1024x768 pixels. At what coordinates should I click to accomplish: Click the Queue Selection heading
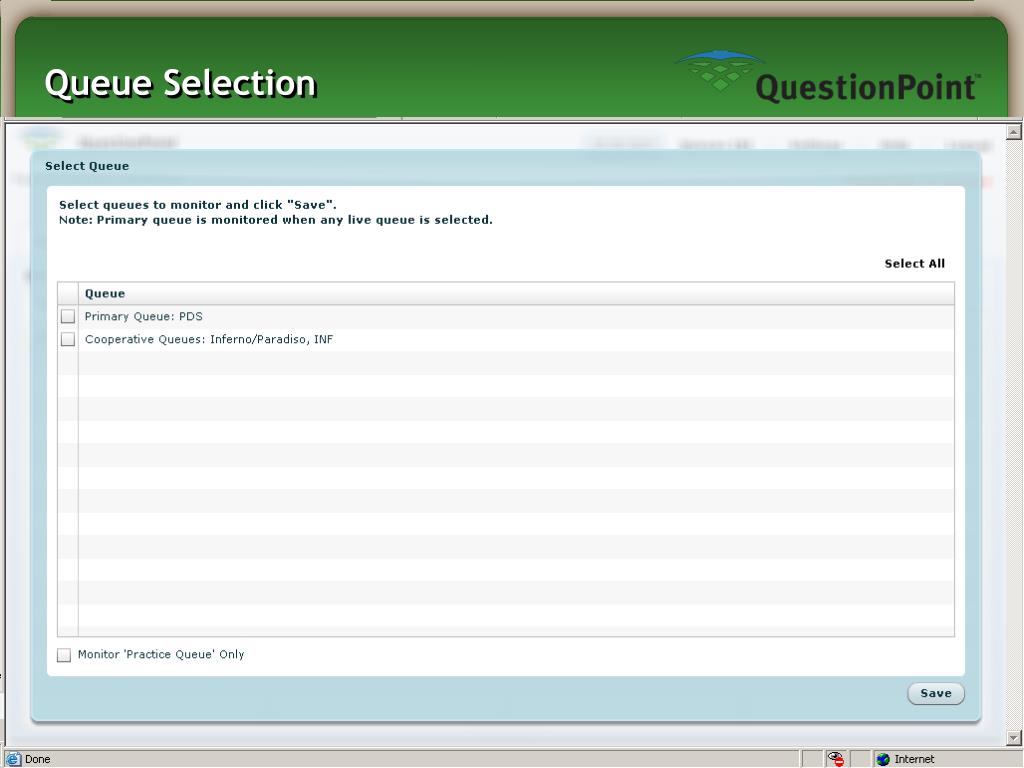coord(180,84)
